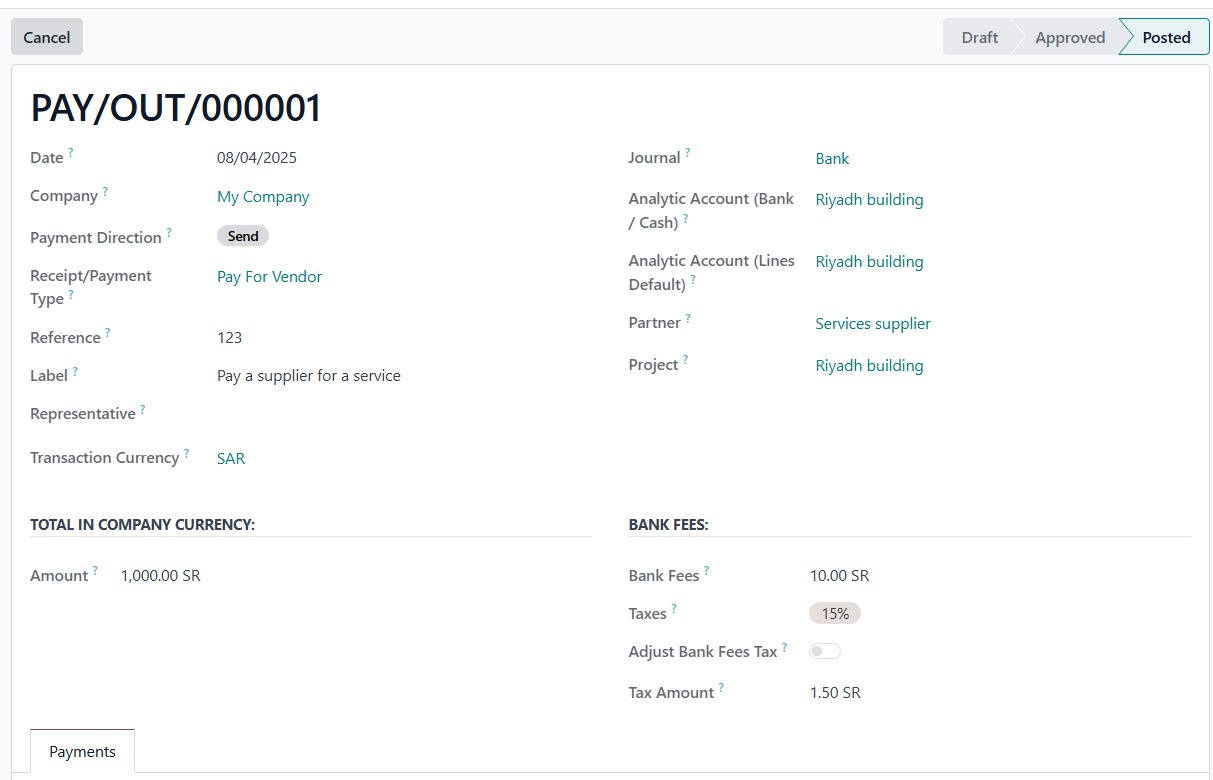Toggle the Adjust Bank Fees Tax switch
The image size is (1213, 780).
[x=825, y=651]
